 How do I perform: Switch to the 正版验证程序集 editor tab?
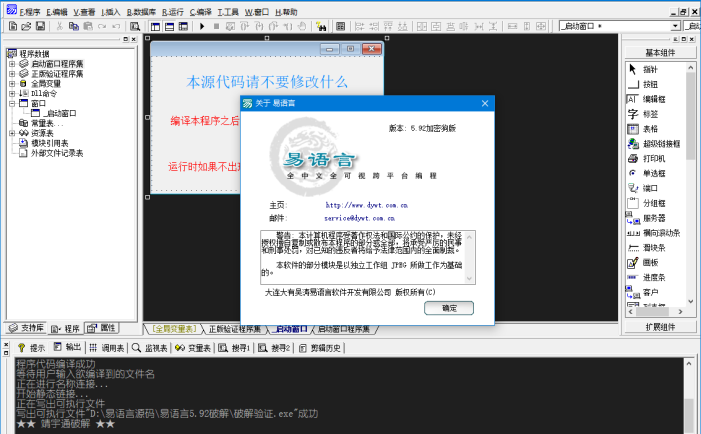[234, 329]
